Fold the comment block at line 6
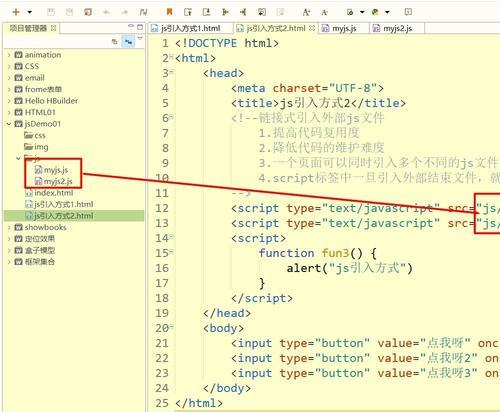This screenshot has width=500, height=412. (x=171, y=116)
